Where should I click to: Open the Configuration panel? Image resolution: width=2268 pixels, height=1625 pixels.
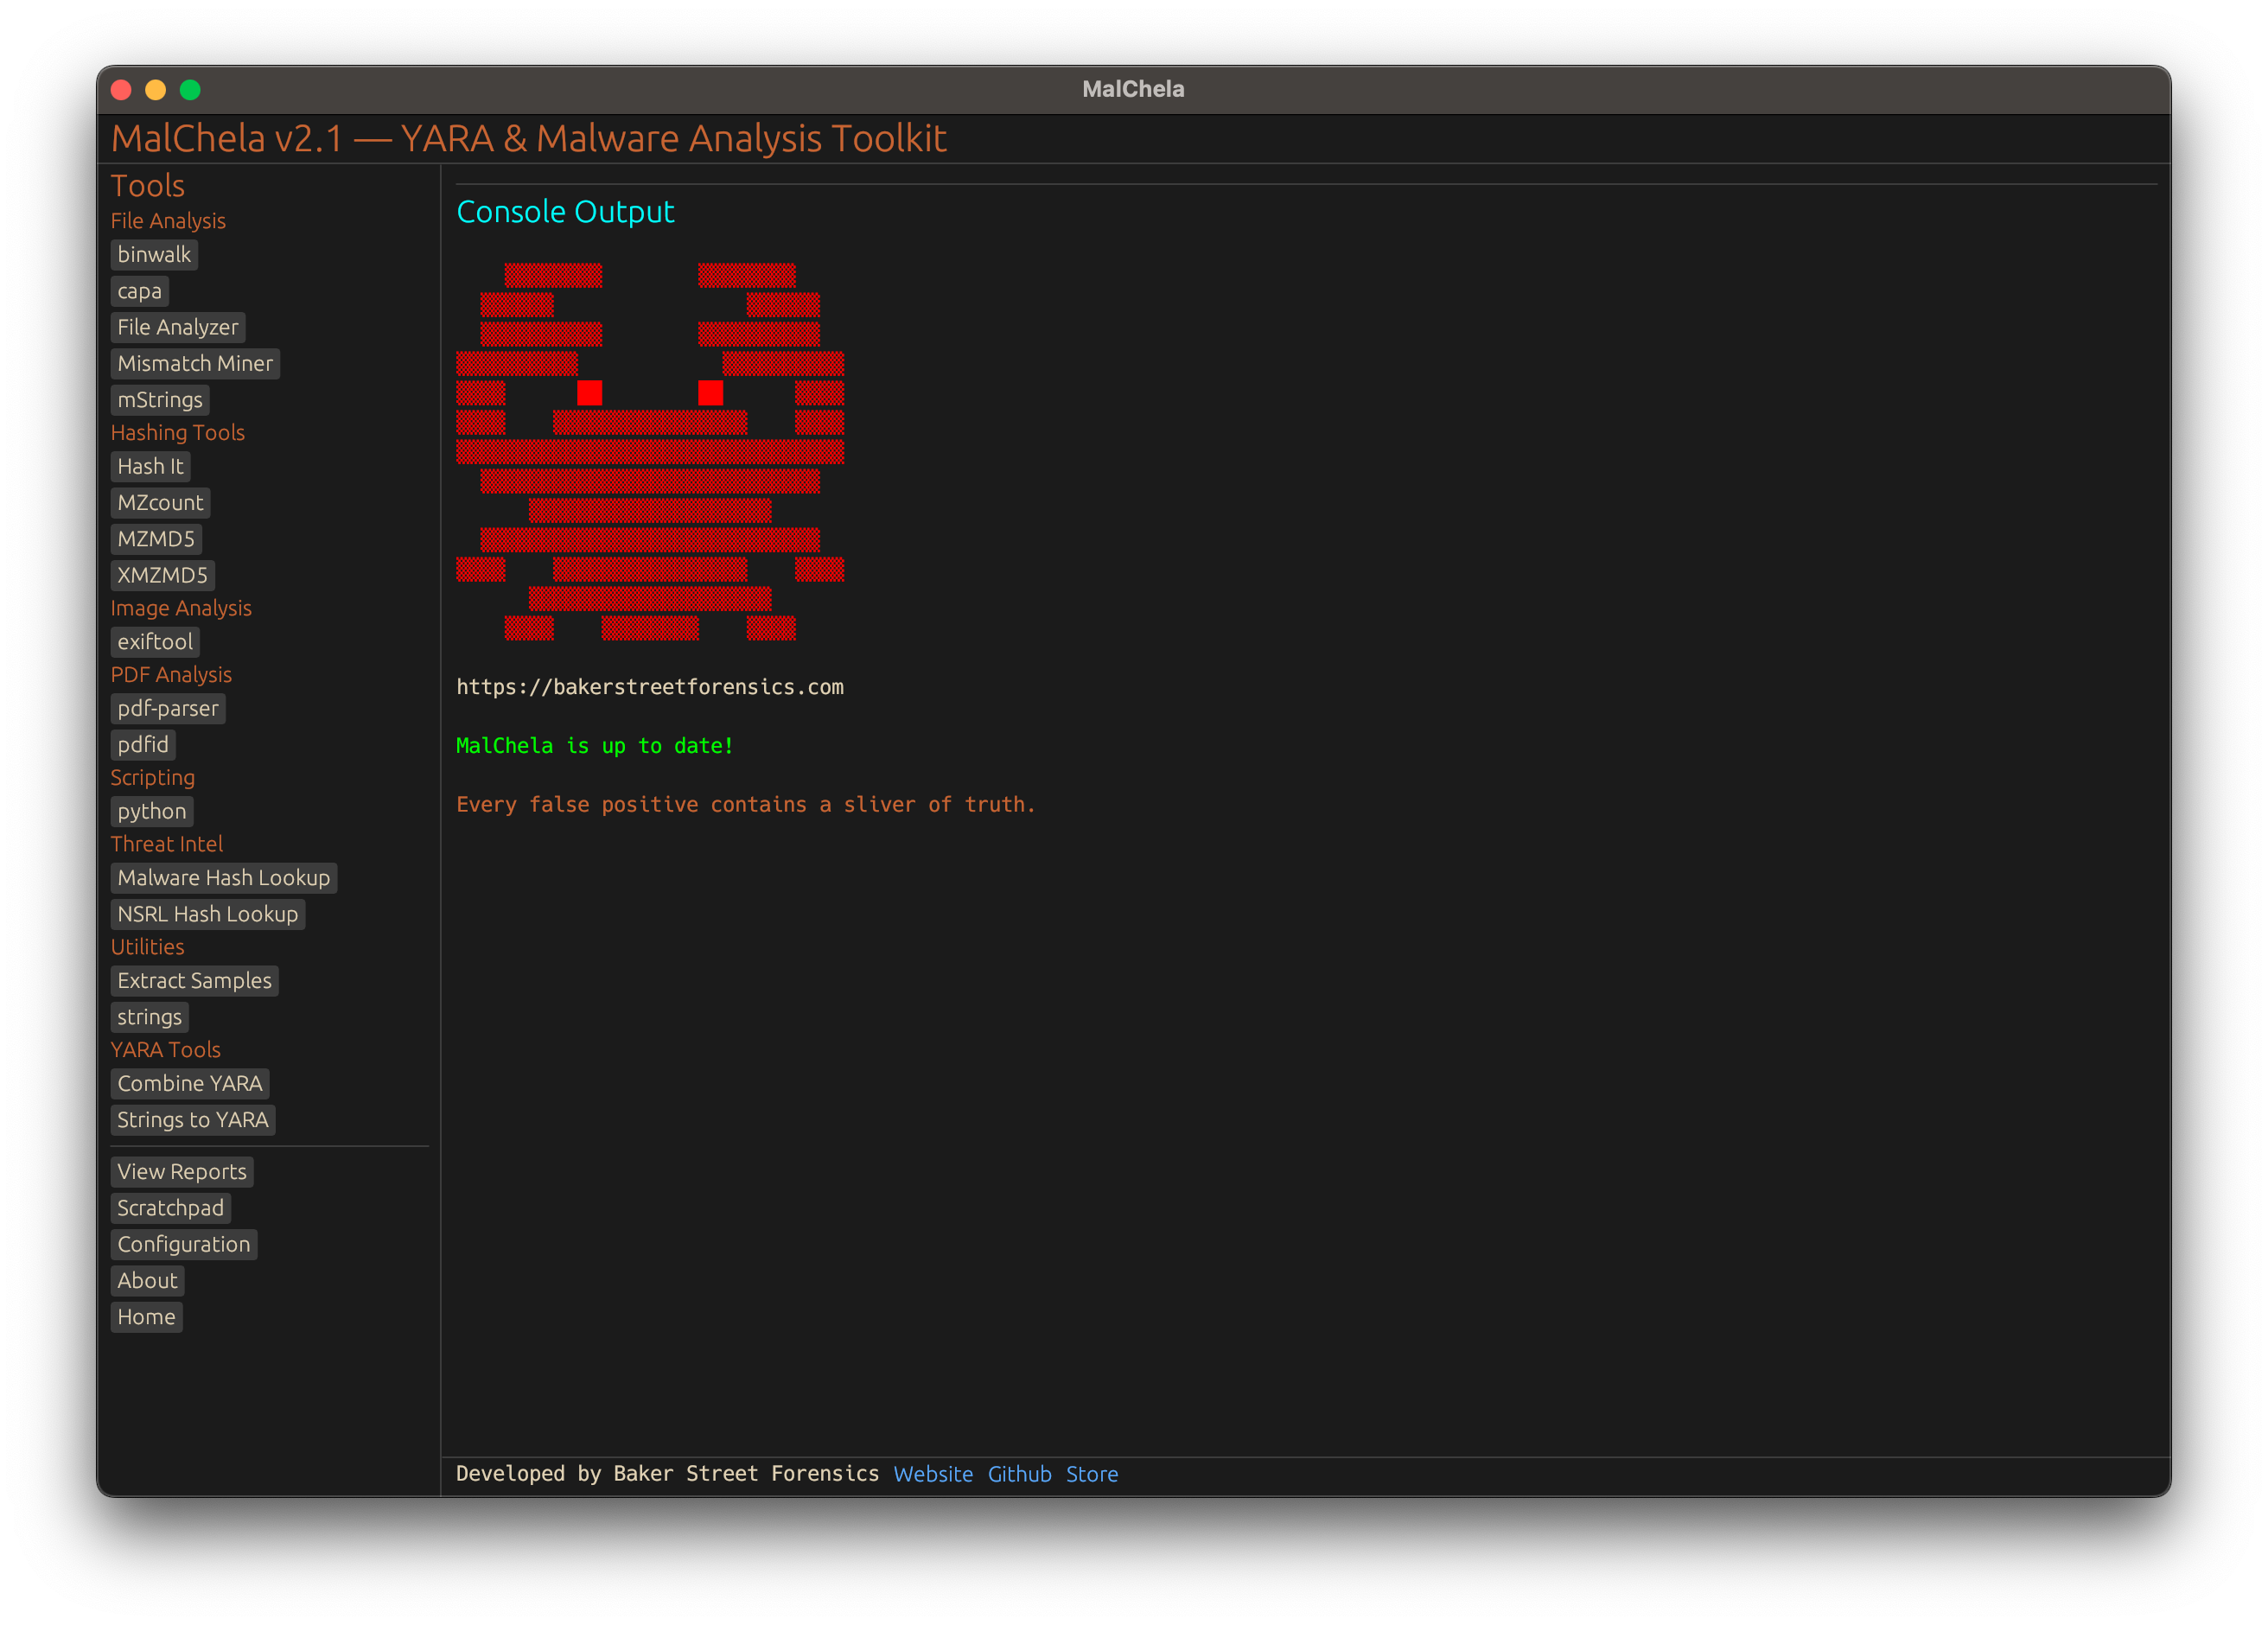[184, 1244]
